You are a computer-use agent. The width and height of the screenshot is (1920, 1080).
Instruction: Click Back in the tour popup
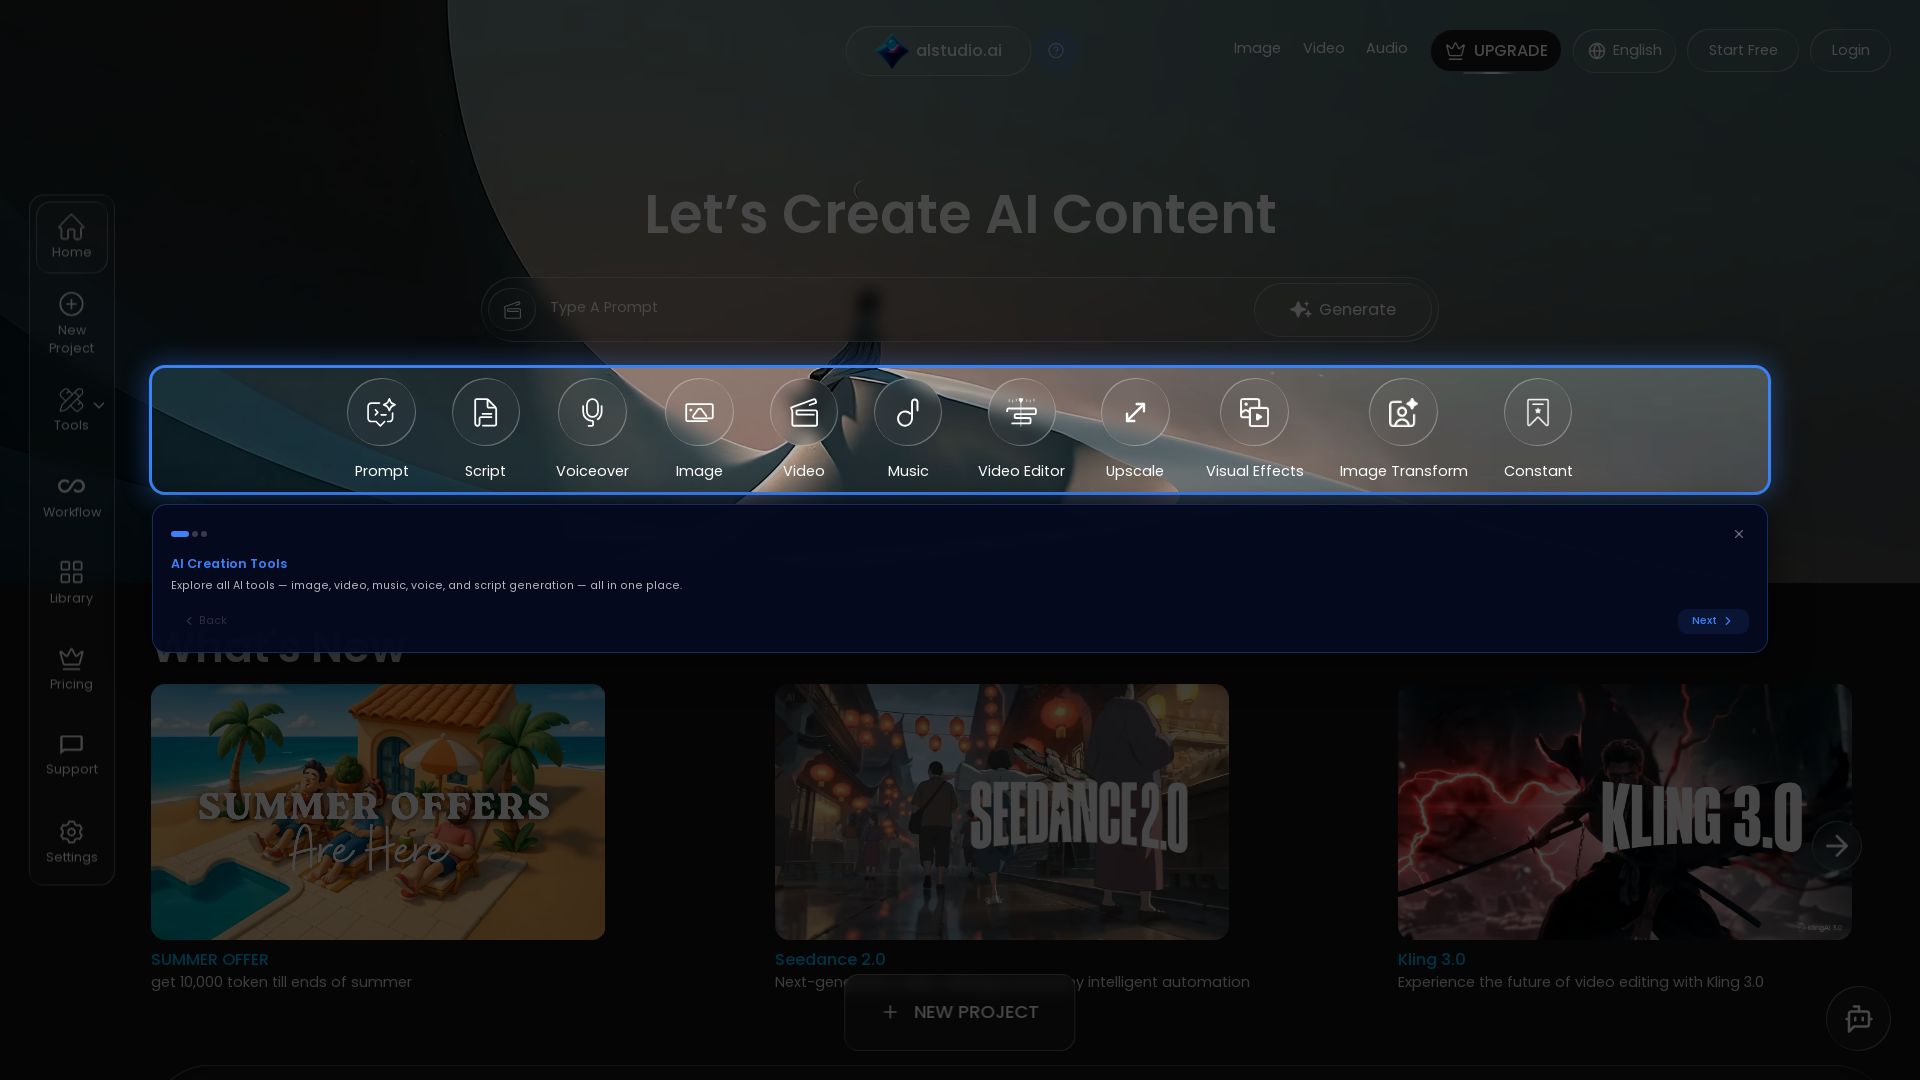206,621
